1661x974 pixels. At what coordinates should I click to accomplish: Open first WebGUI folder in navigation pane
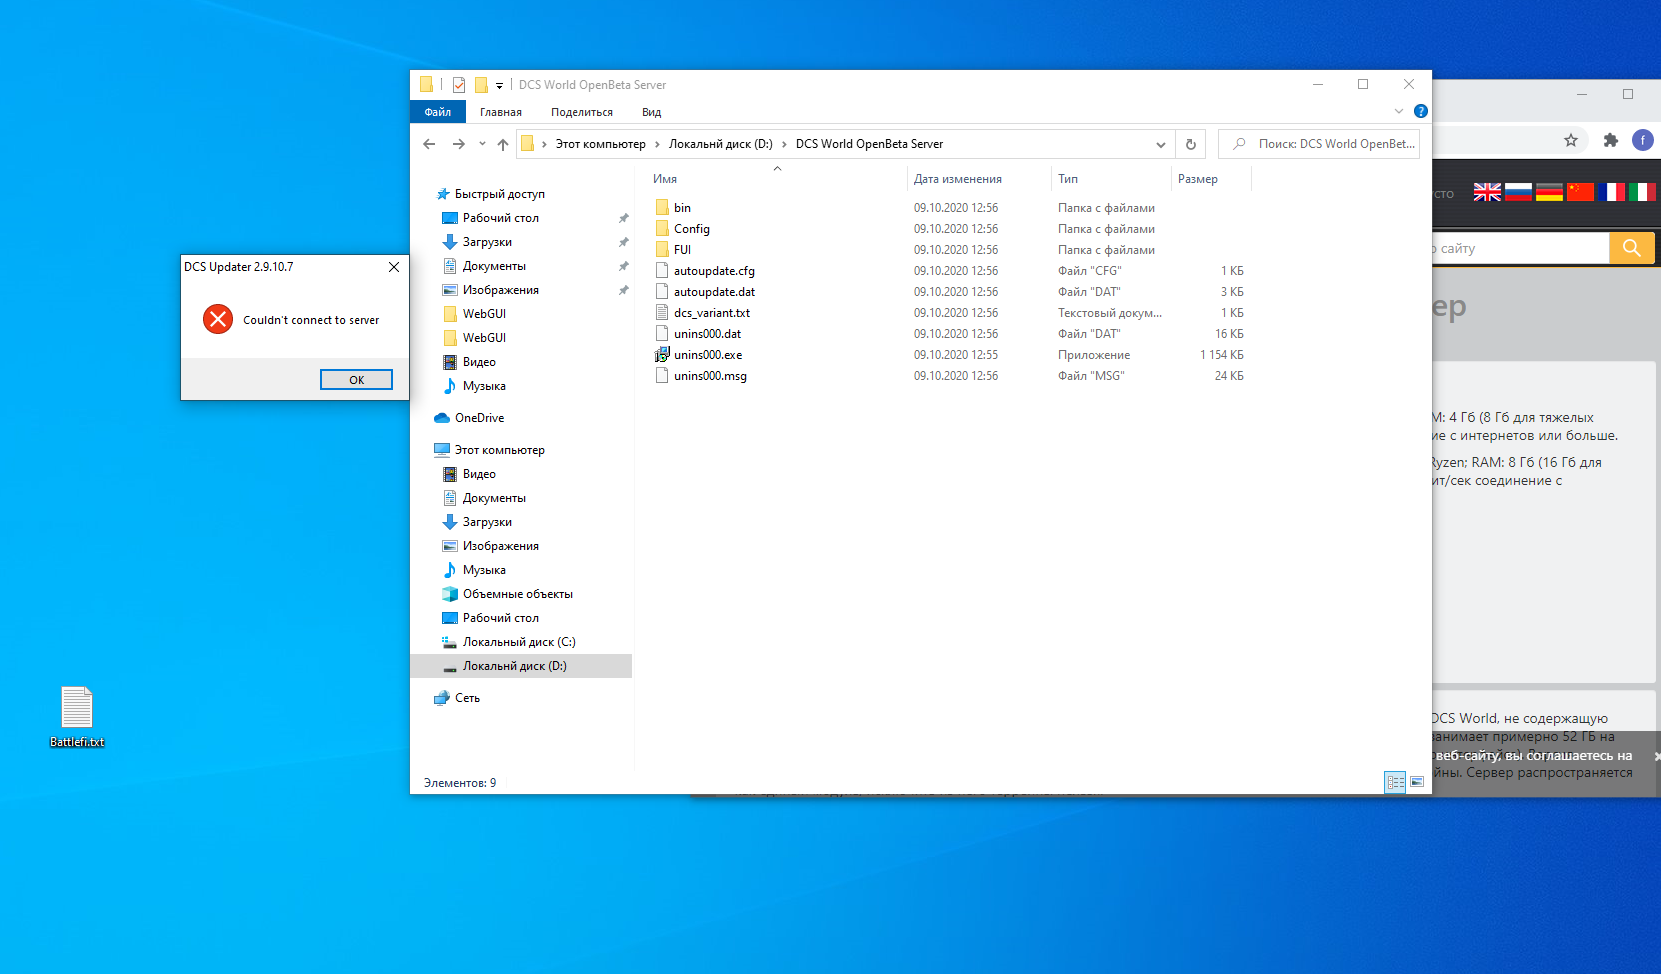pos(484,314)
